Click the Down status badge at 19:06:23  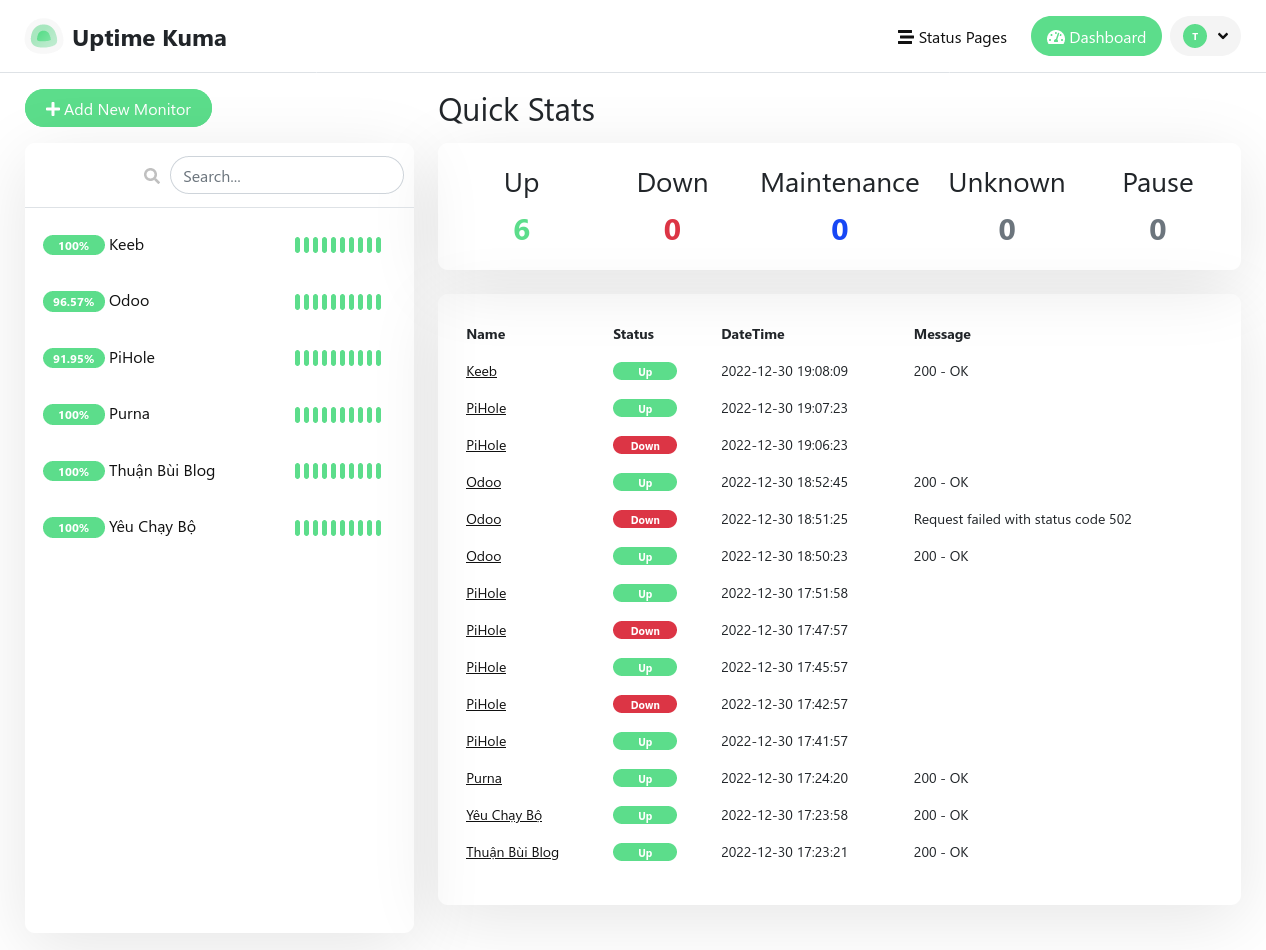pyautogui.click(x=644, y=445)
